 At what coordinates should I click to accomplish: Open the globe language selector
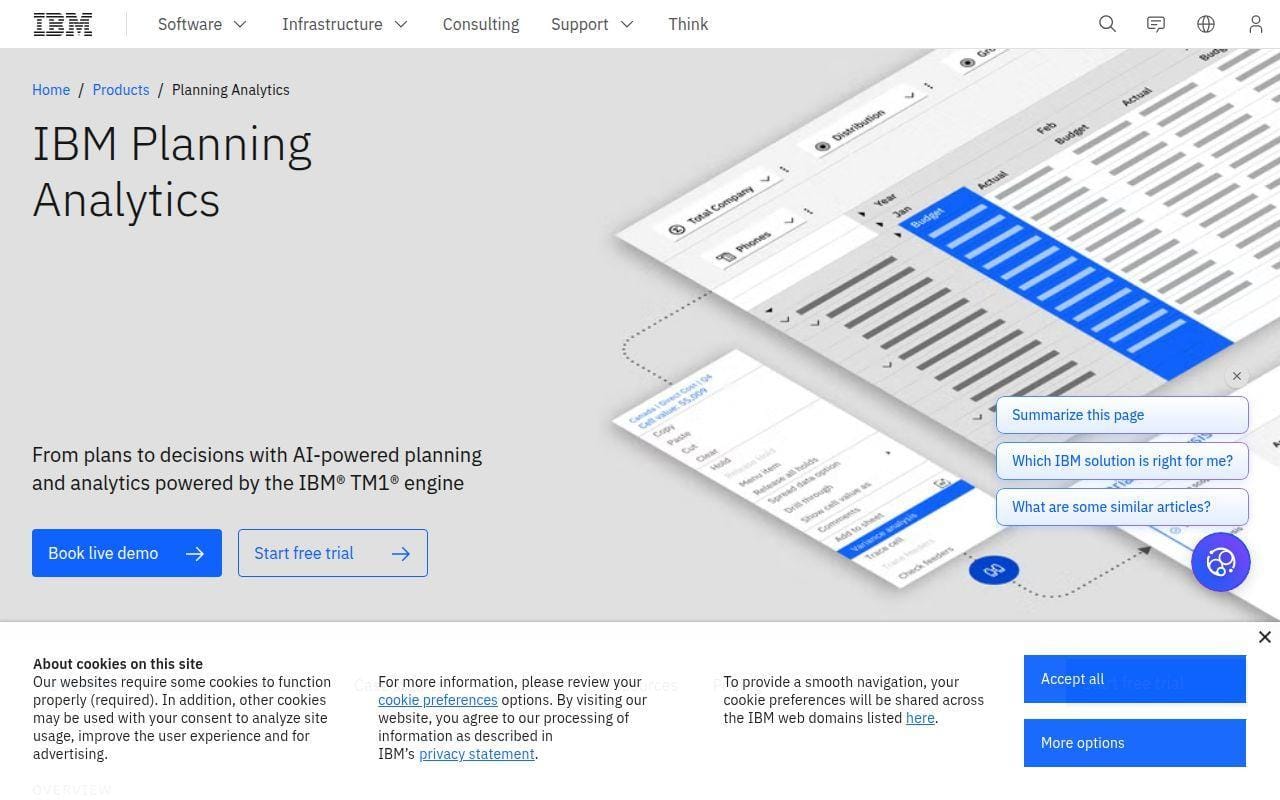click(x=1206, y=24)
